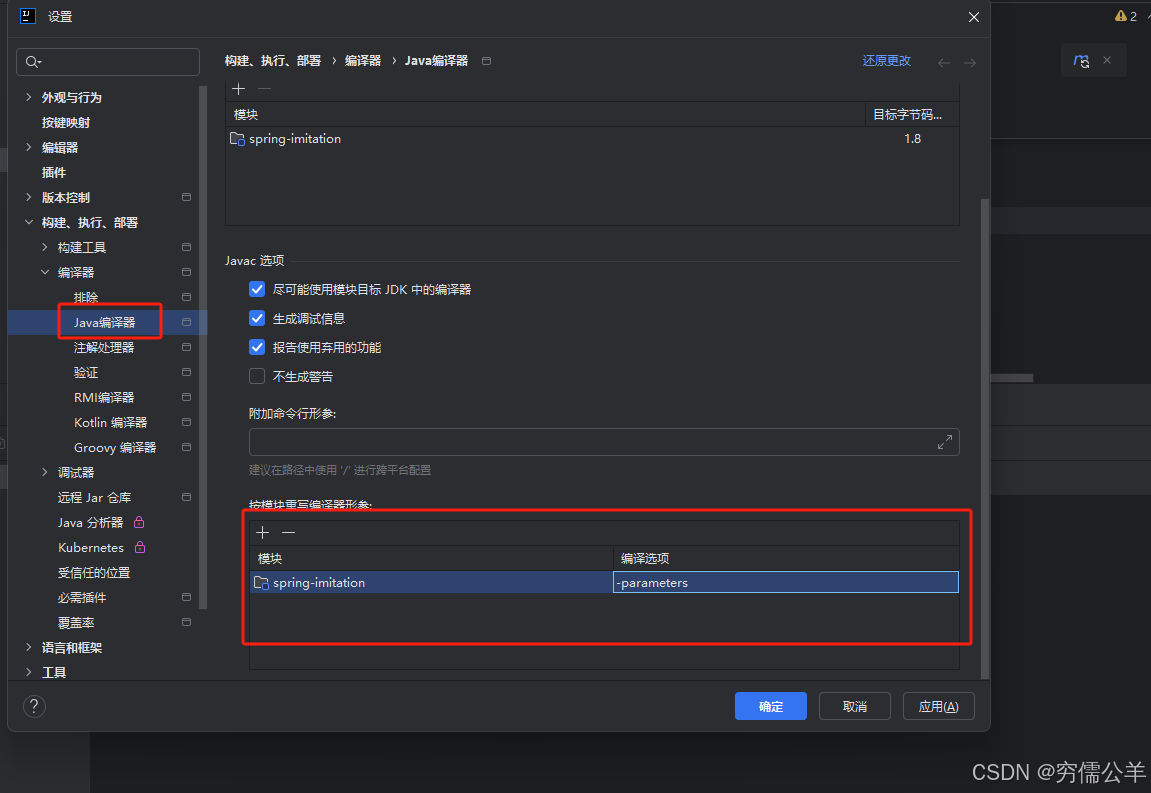The width and height of the screenshot is (1151, 793).
Task: Open Kotlin 编译器 settings
Action: point(111,422)
